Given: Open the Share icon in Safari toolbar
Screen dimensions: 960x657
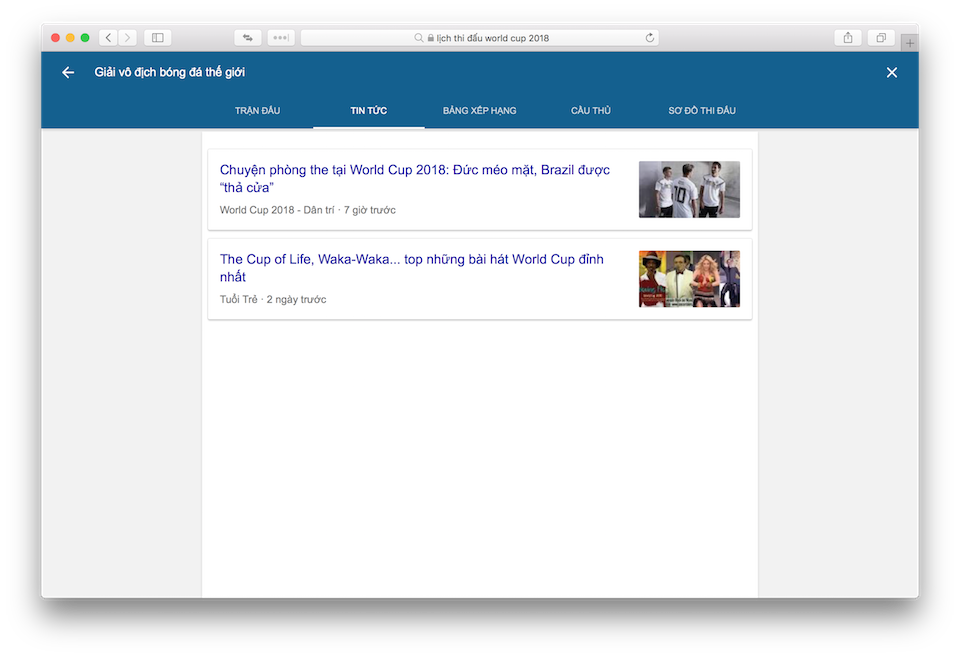Looking at the screenshot, I should tap(848, 38).
